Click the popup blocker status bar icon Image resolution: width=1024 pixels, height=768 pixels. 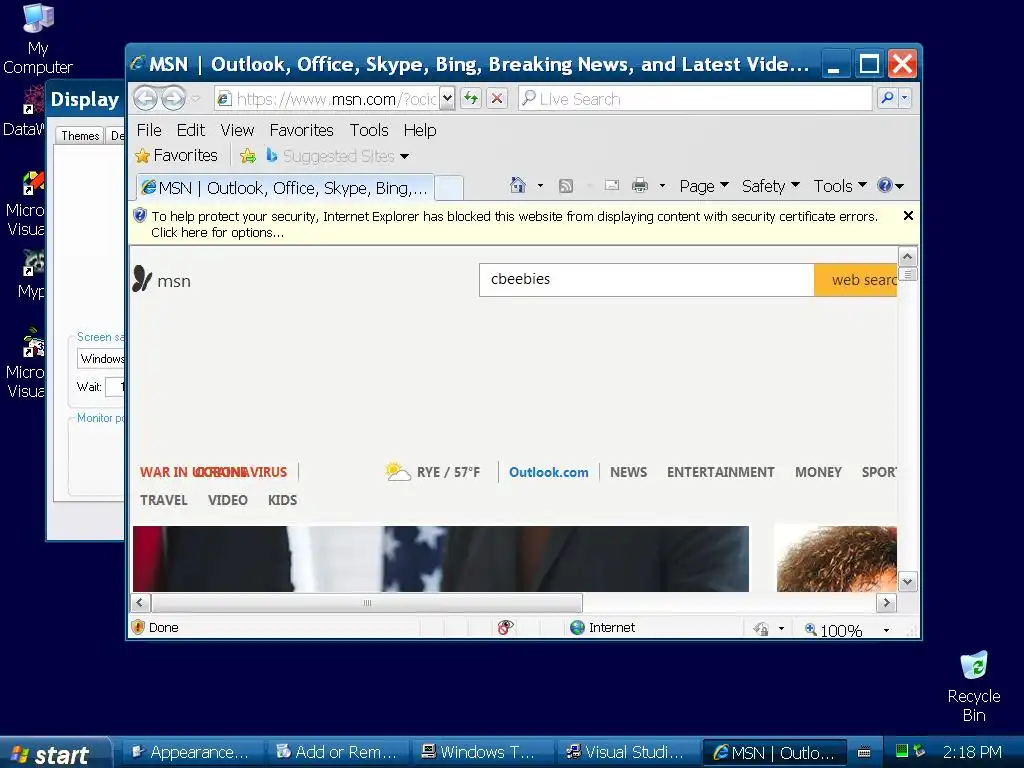(x=505, y=628)
